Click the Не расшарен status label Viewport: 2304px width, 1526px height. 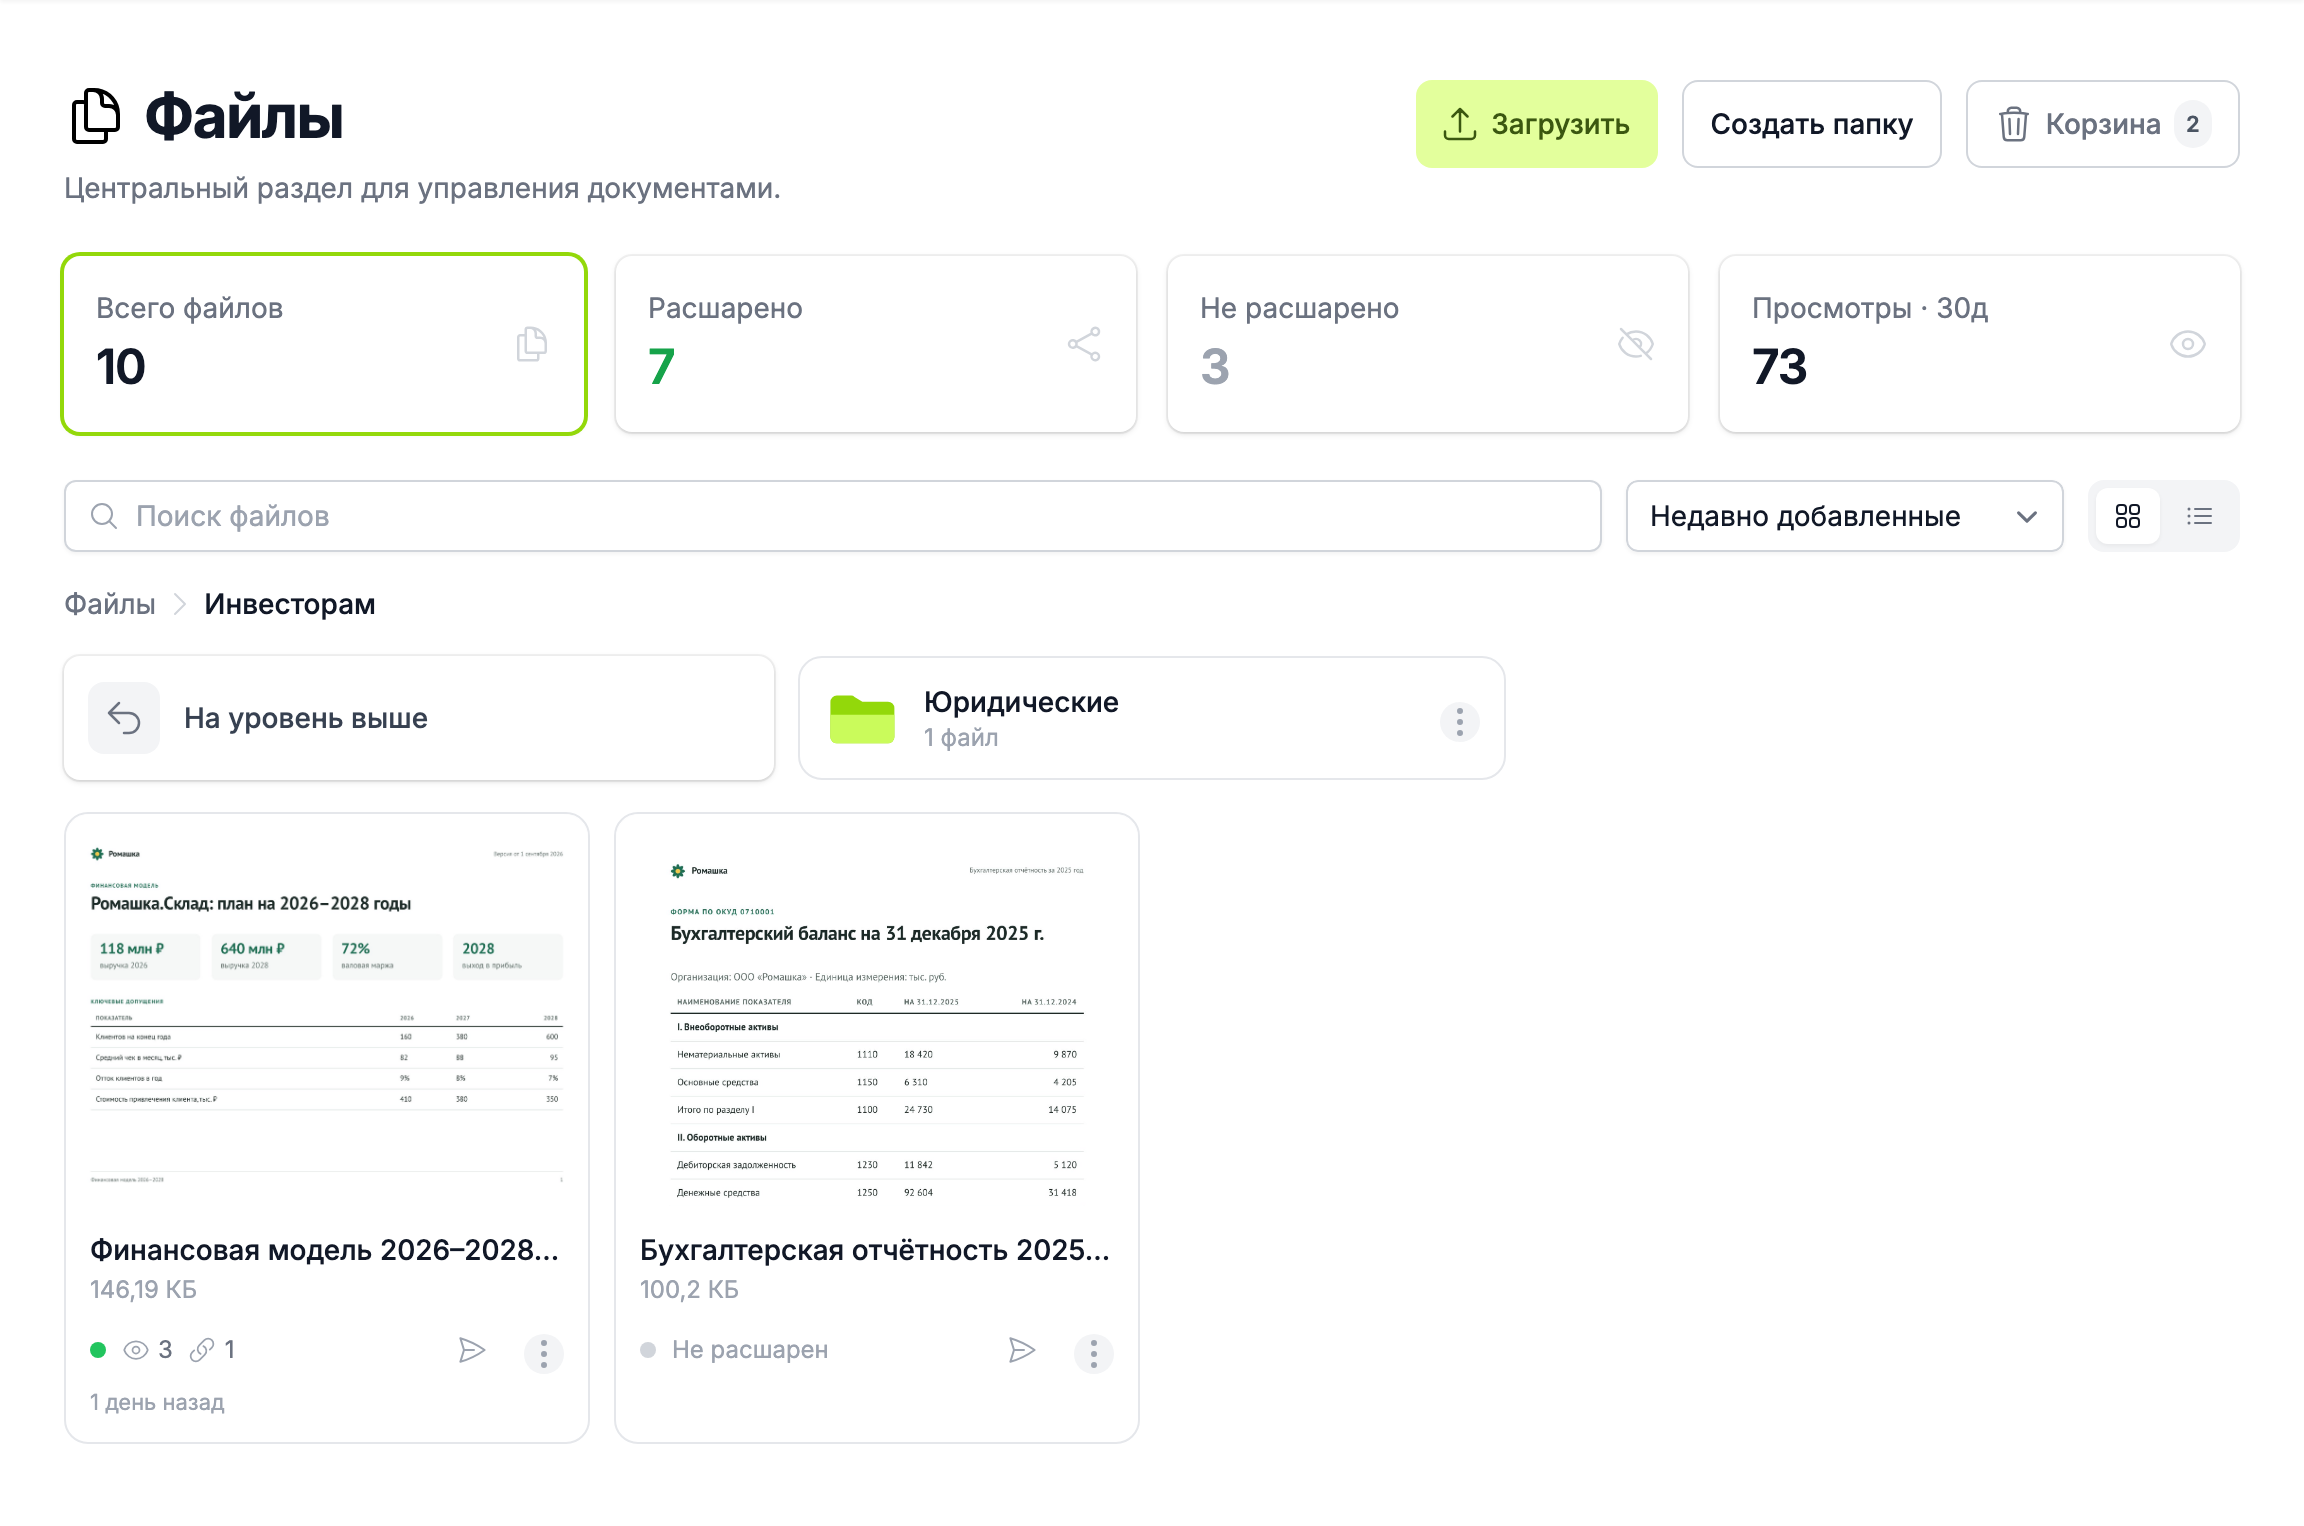[750, 1350]
